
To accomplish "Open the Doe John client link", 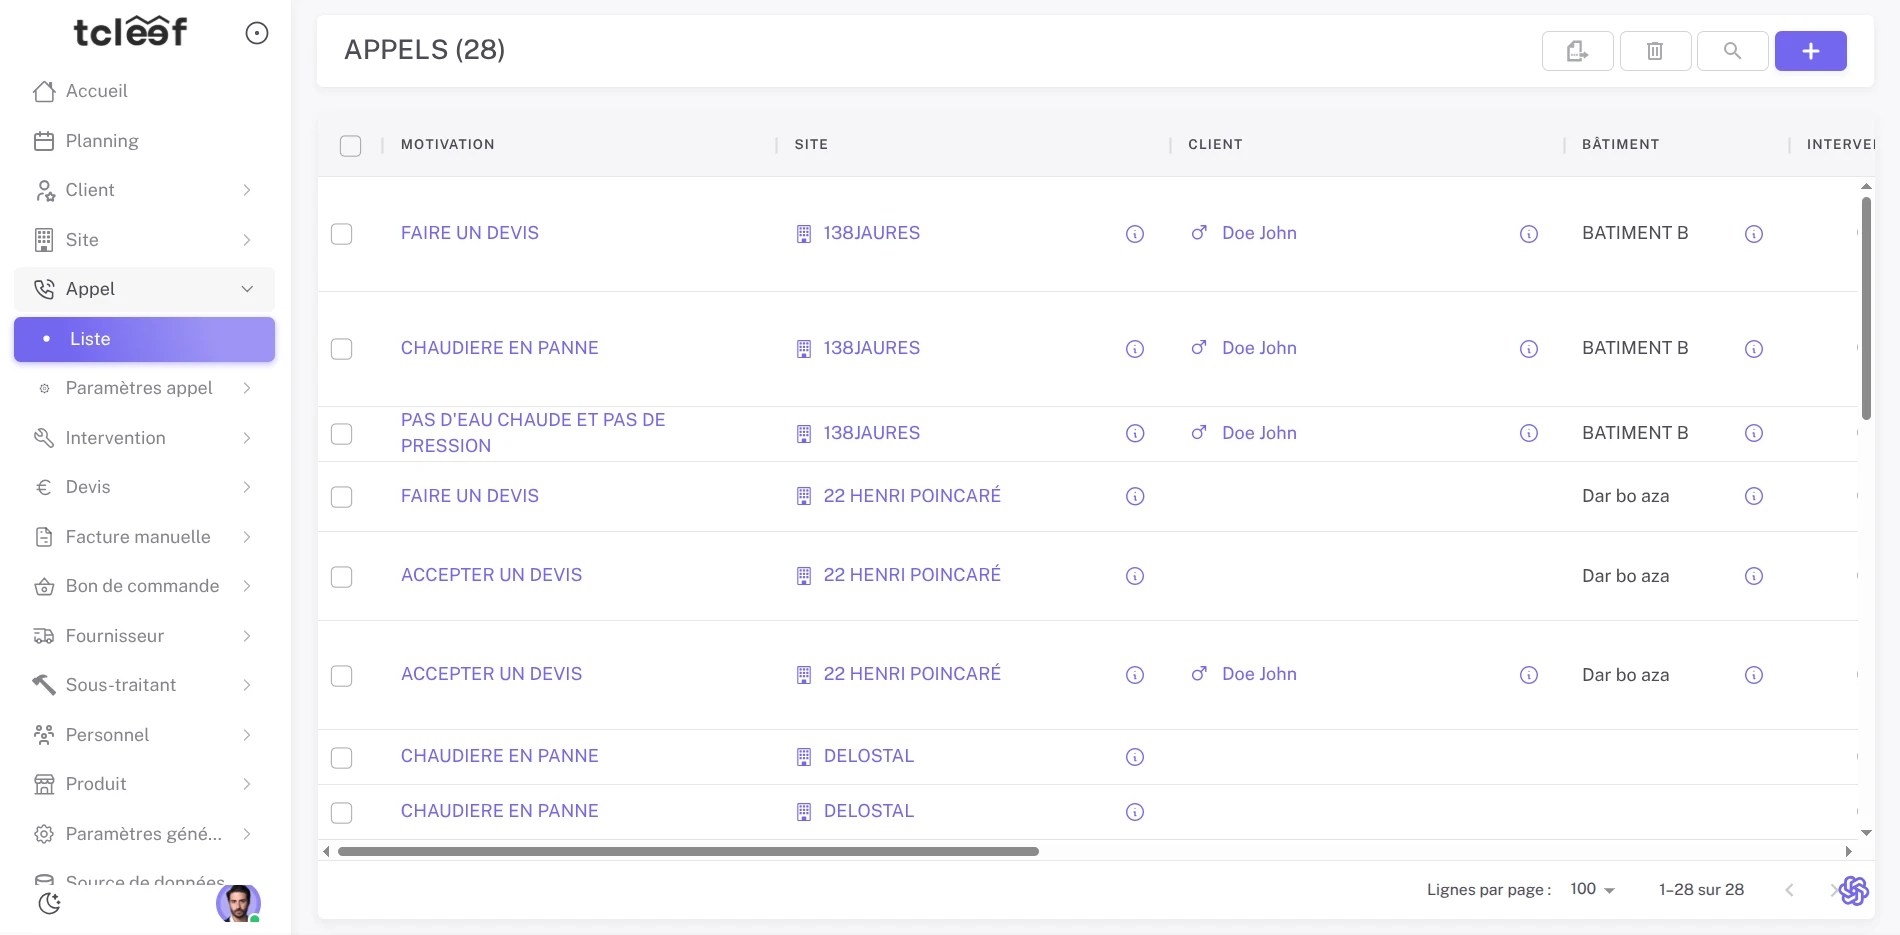I will 1259,233.
